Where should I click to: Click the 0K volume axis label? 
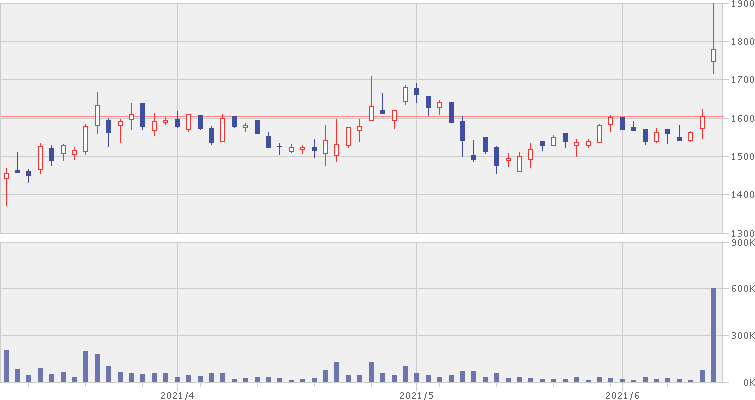(x=746, y=382)
